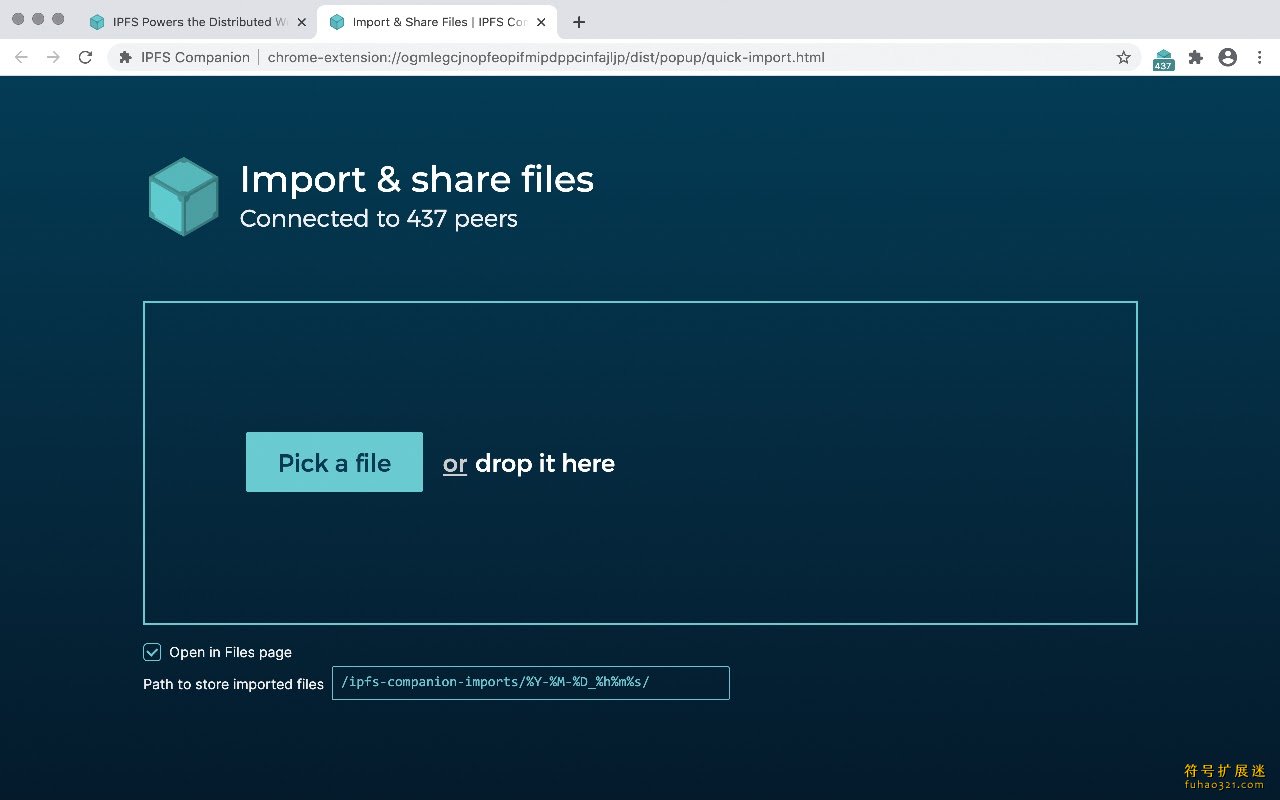This screenshot has height=800, width=1280.
Task: Click the 'Path to store imported files' label
Action: tap(233, 684)
